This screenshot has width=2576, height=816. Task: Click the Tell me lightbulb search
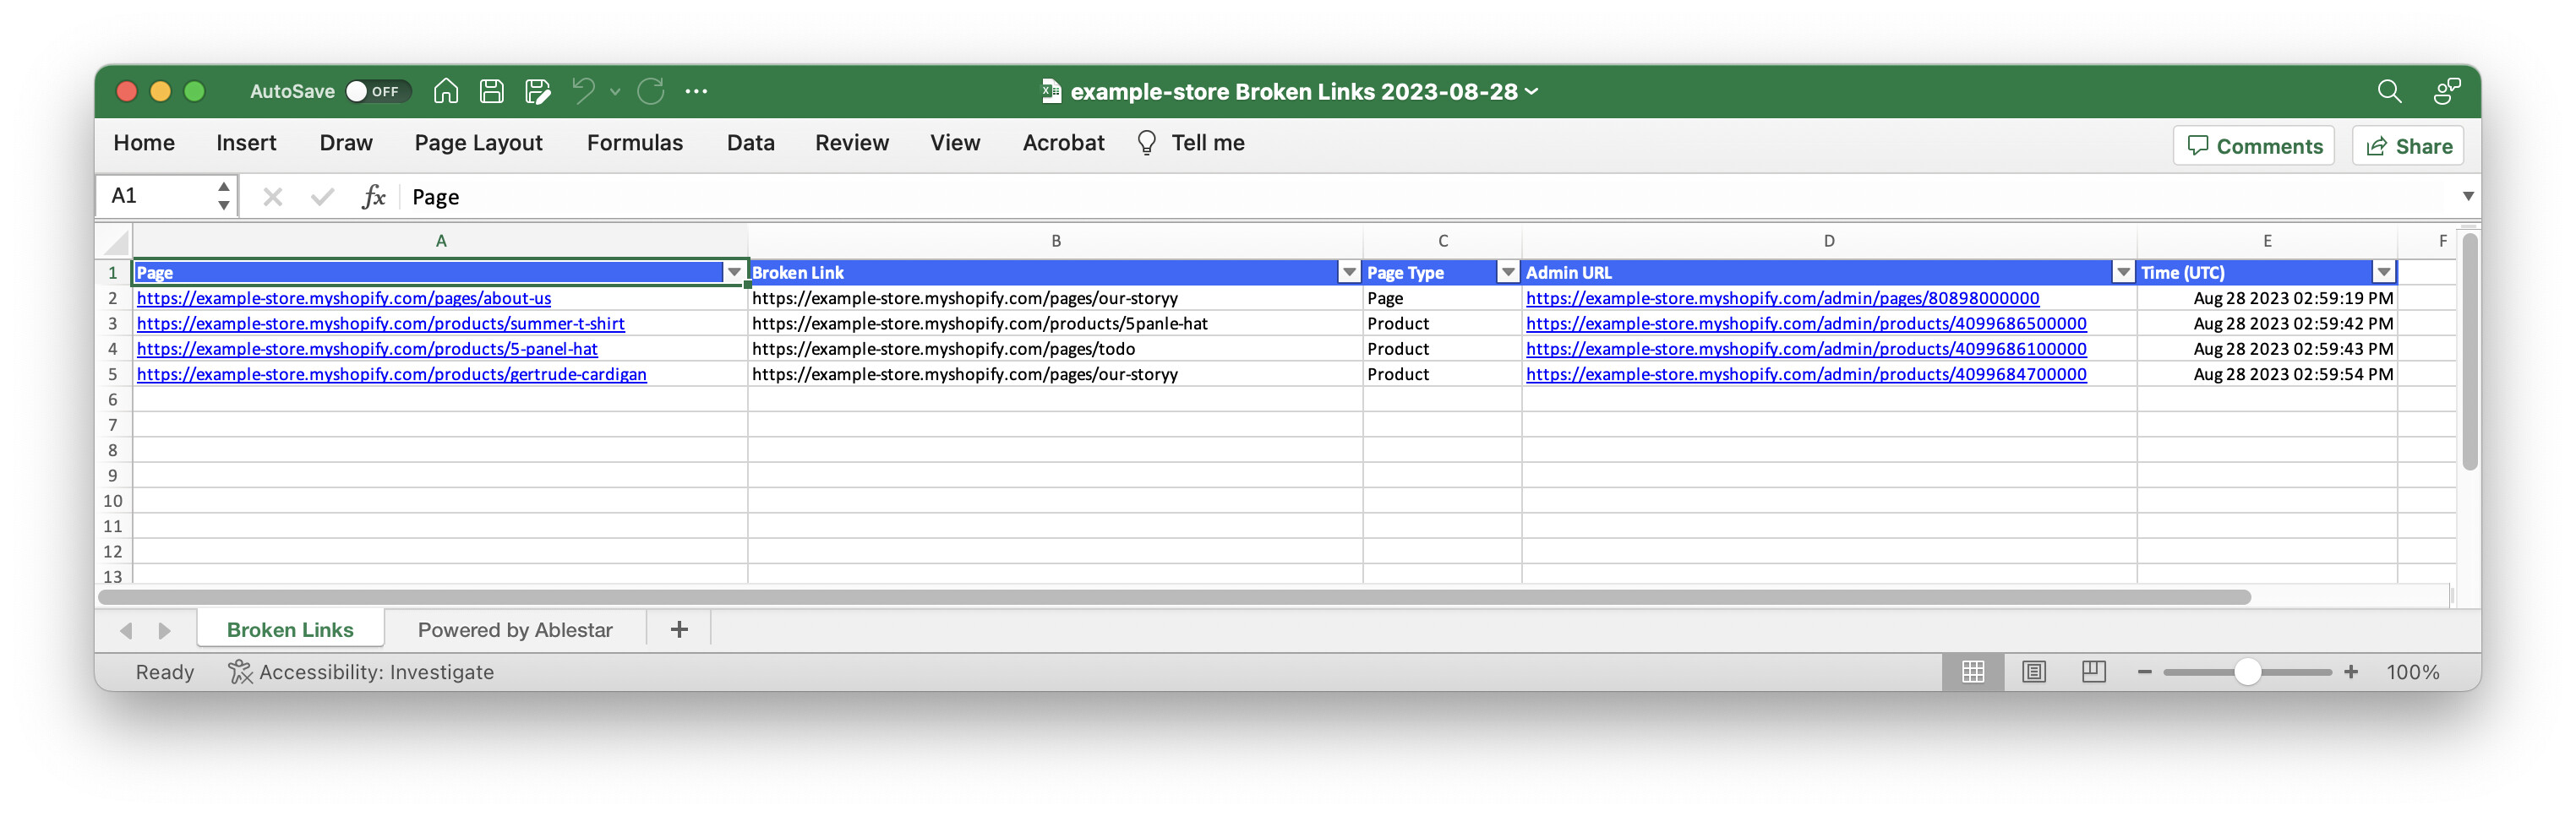[1191, 143]
